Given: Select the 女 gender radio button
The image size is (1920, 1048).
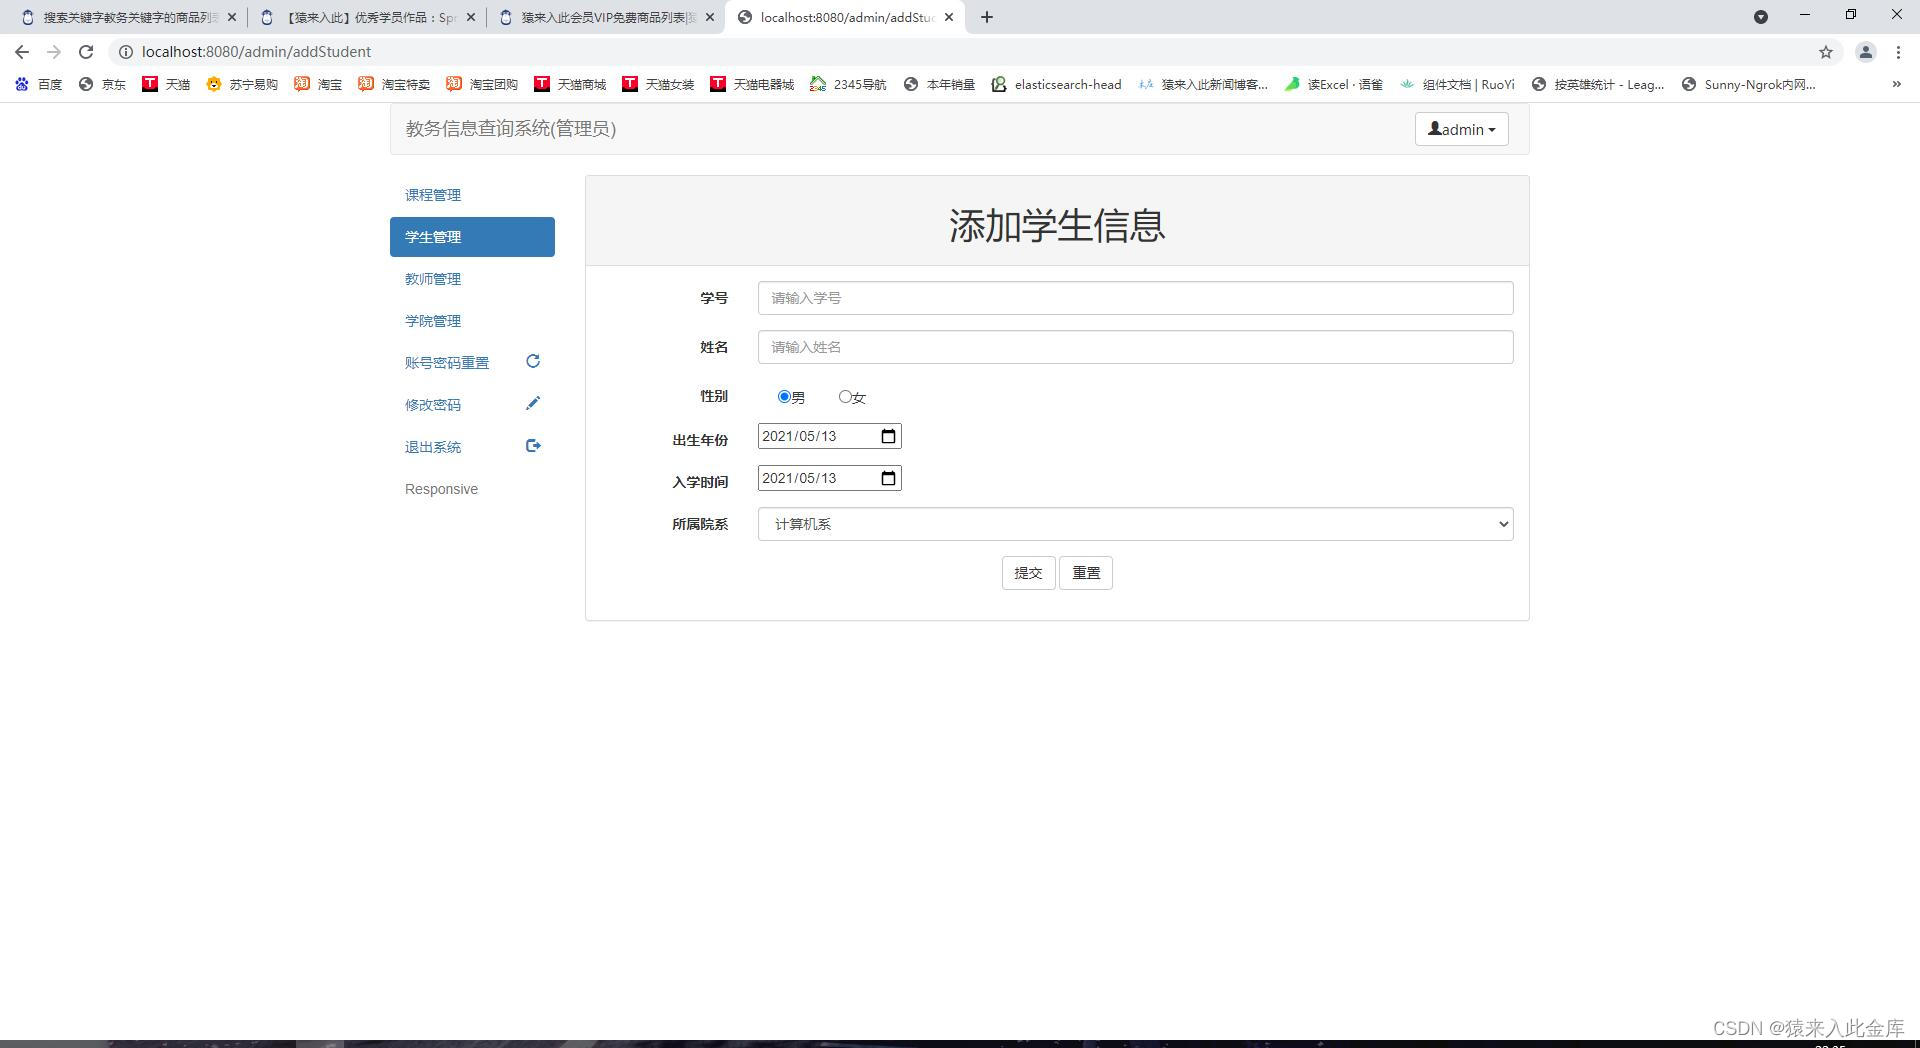Looking at the screenshot, I should [845, 397].
